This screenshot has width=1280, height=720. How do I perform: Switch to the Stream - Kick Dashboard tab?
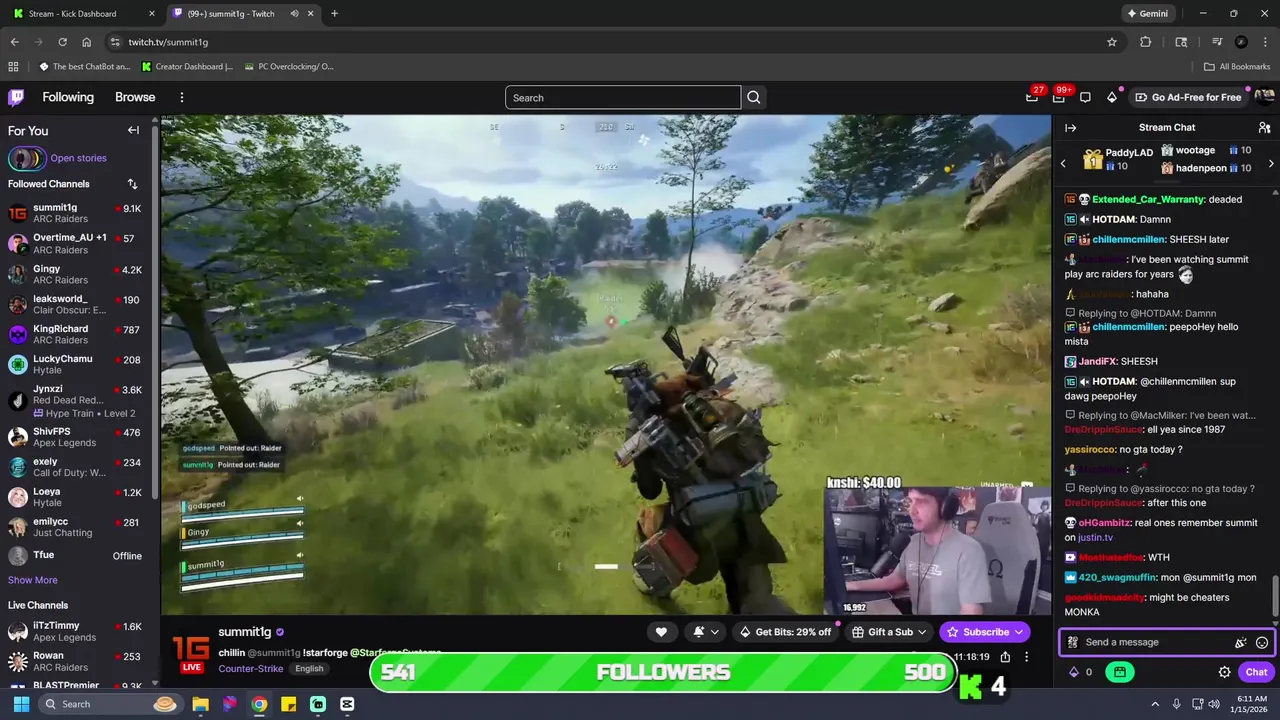tap(83, 14)
